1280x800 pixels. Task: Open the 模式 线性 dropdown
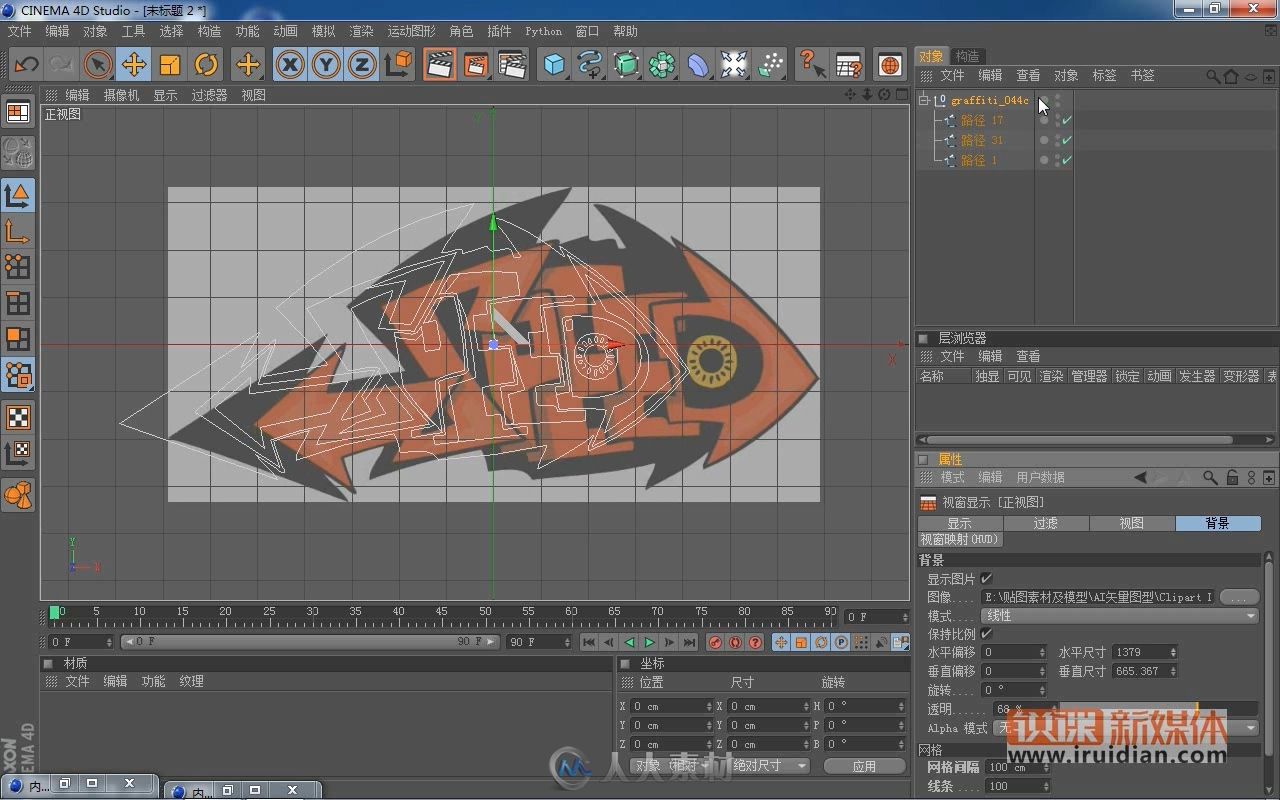pyautogui.click(x=1120, y=616)
